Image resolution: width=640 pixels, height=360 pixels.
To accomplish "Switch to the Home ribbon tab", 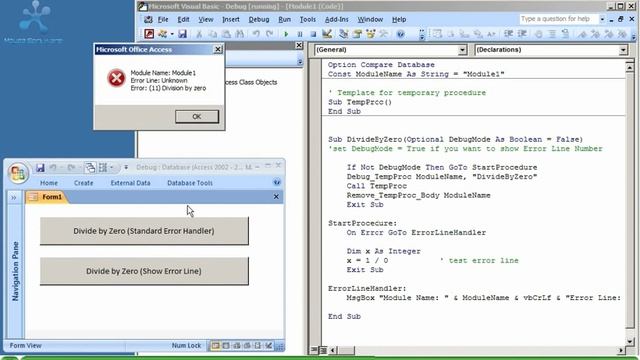I will click(49, 183).
